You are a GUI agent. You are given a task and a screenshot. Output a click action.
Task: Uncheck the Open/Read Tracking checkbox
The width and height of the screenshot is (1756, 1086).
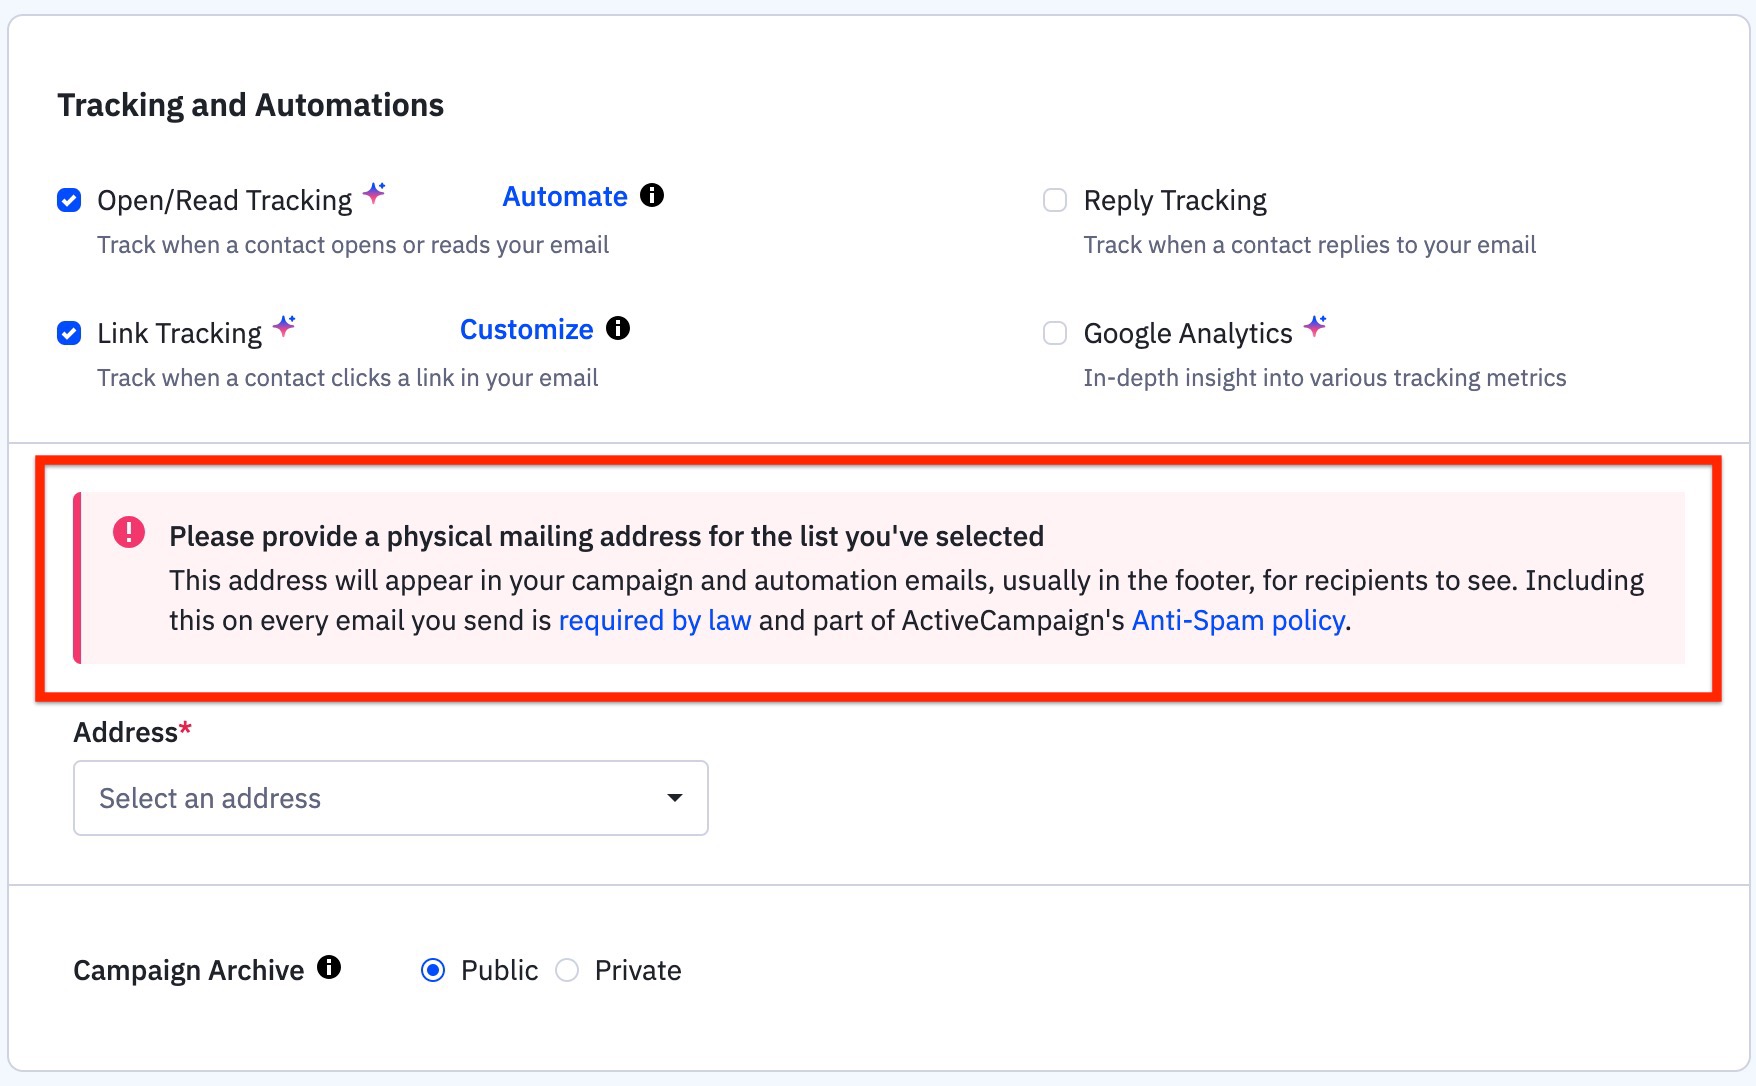click(x=69, y=200)
